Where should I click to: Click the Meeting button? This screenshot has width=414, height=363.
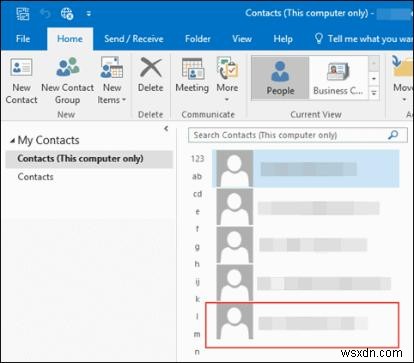[x=192, y=75]
